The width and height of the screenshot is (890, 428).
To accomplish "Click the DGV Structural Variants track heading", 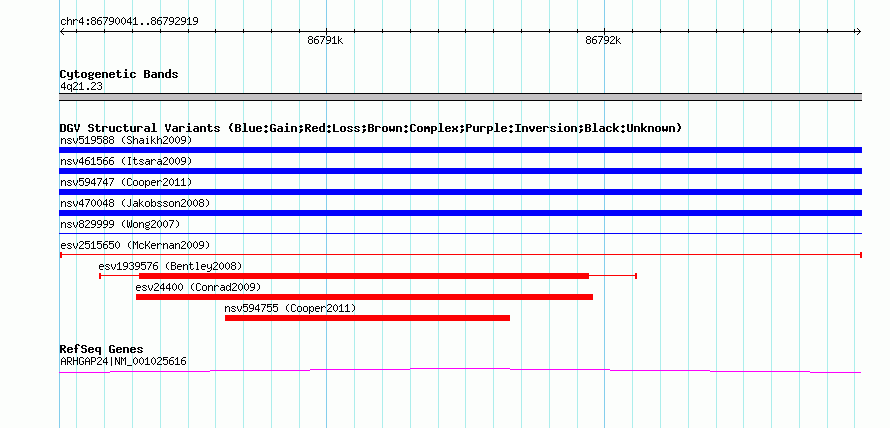I will pos(371,128).
